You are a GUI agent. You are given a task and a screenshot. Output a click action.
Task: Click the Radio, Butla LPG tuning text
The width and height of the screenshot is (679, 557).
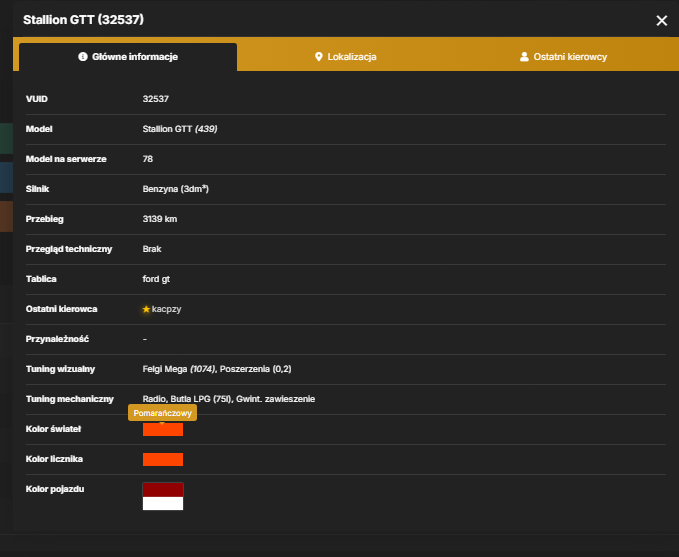point(187,399)
